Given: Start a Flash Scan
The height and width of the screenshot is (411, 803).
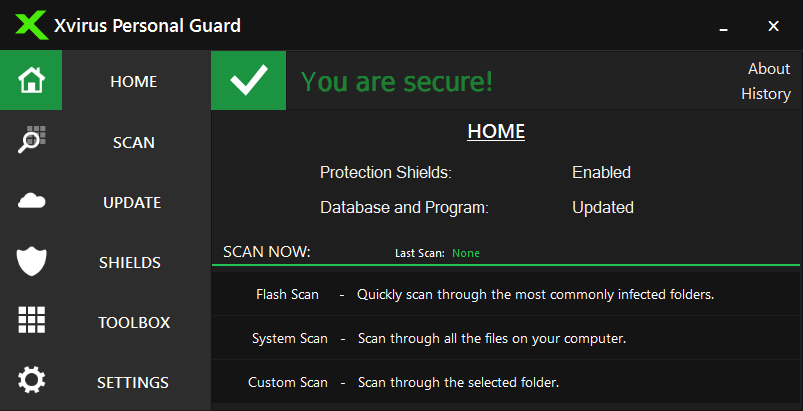Looking at the screenshot, I should (288, 294).
